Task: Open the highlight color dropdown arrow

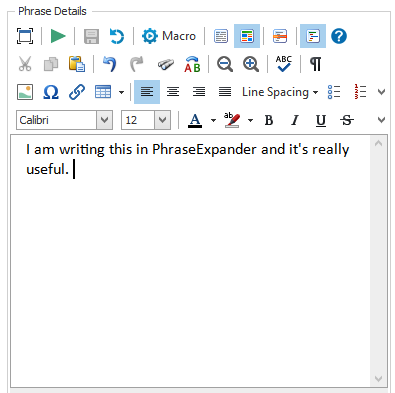Action: 250,120
